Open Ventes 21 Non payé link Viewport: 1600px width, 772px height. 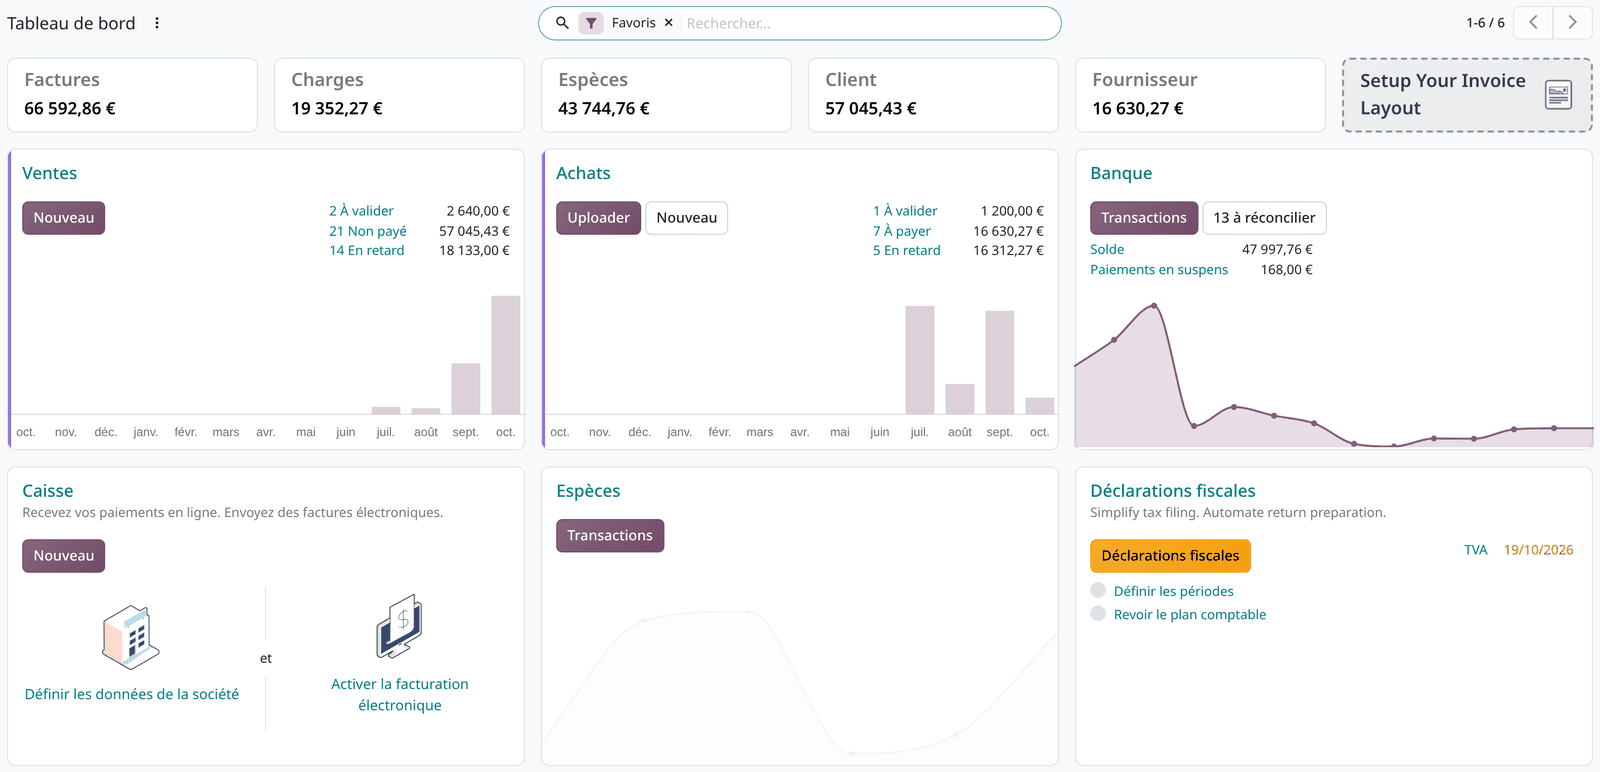tap(368, 231)
